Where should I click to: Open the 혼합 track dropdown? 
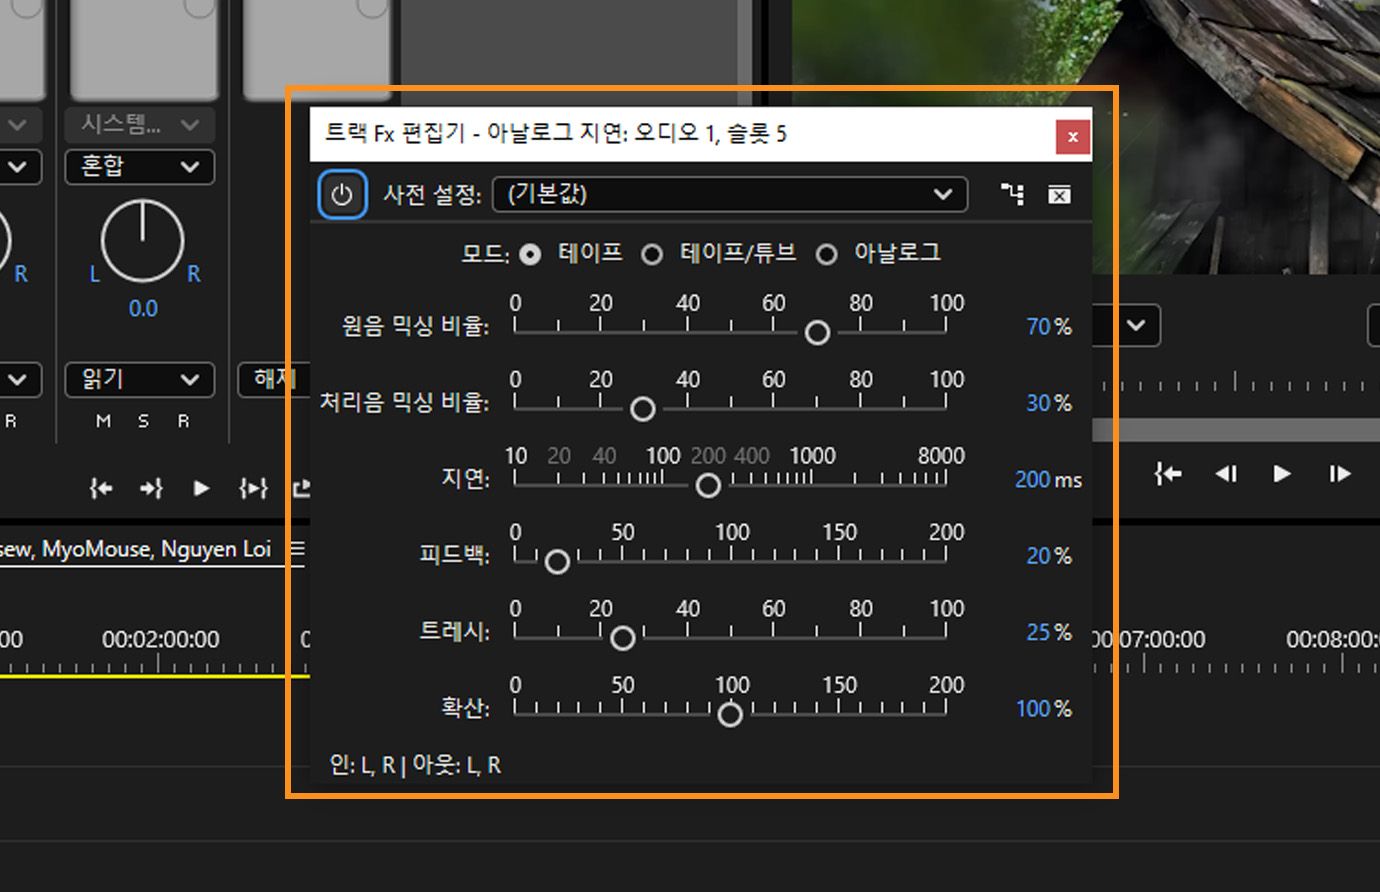pos(139,167)
